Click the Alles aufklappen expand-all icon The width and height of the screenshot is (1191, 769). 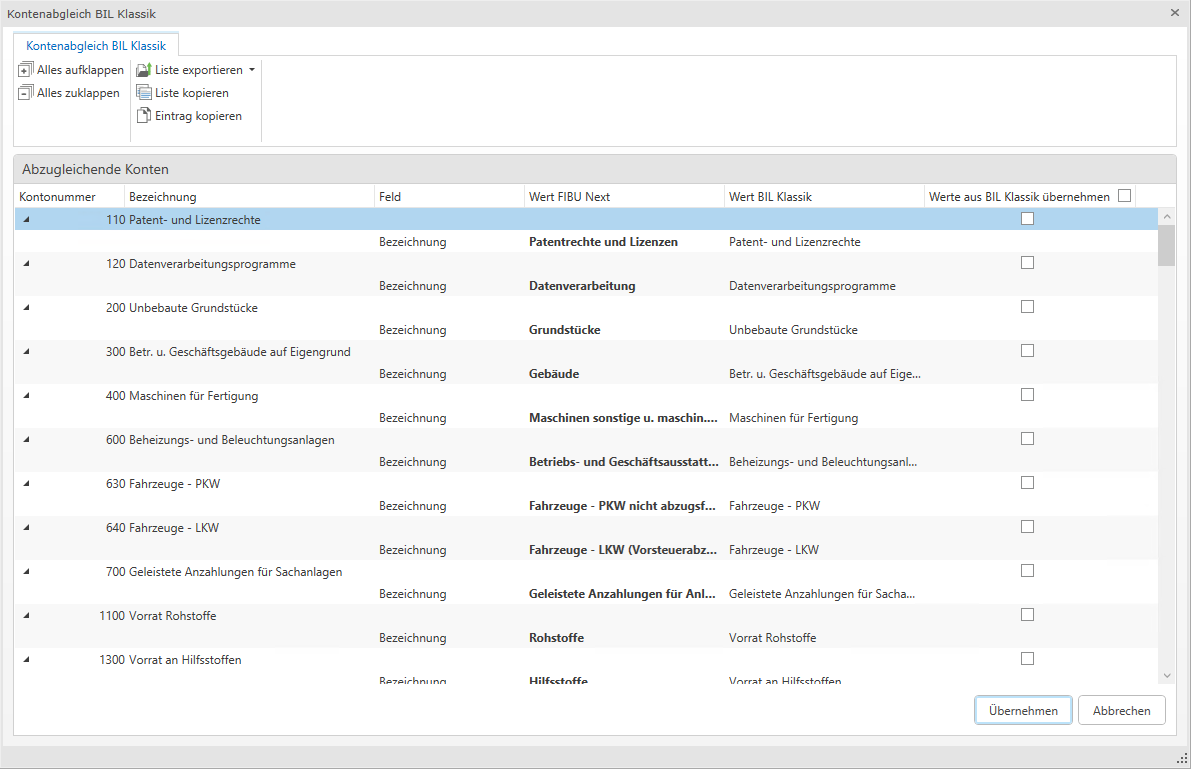[26, 70]
